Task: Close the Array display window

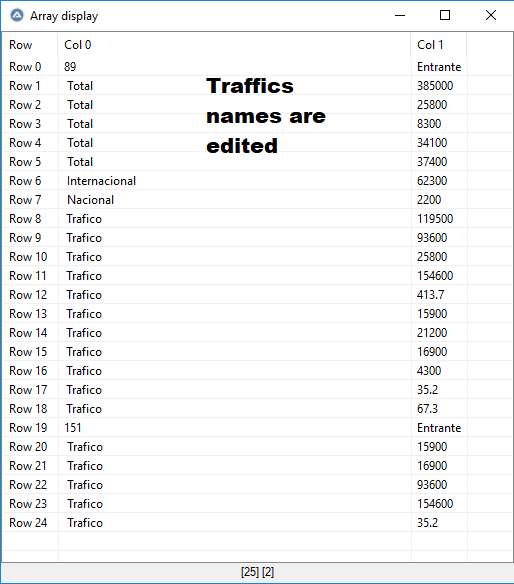Action: [x=491, y=16]
